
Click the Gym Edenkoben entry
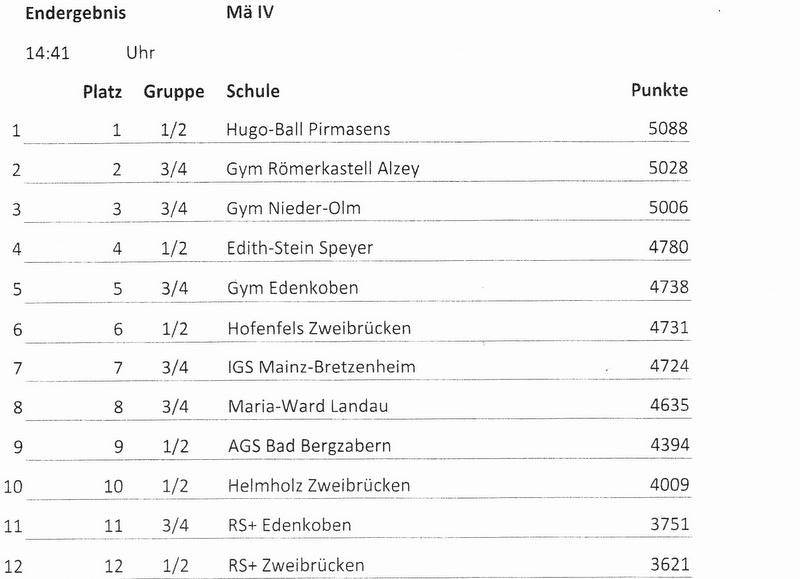[293, 288]
